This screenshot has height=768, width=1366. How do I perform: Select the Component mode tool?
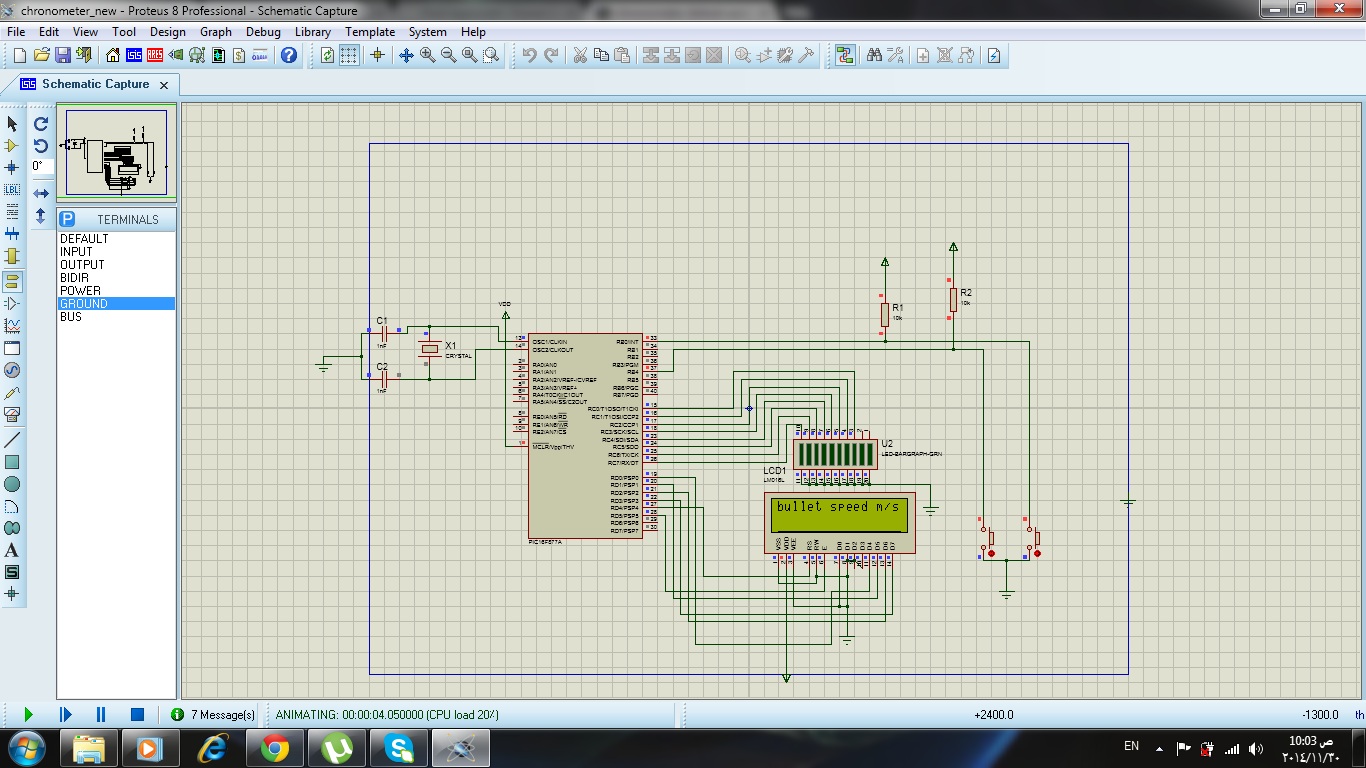point(12,145)
